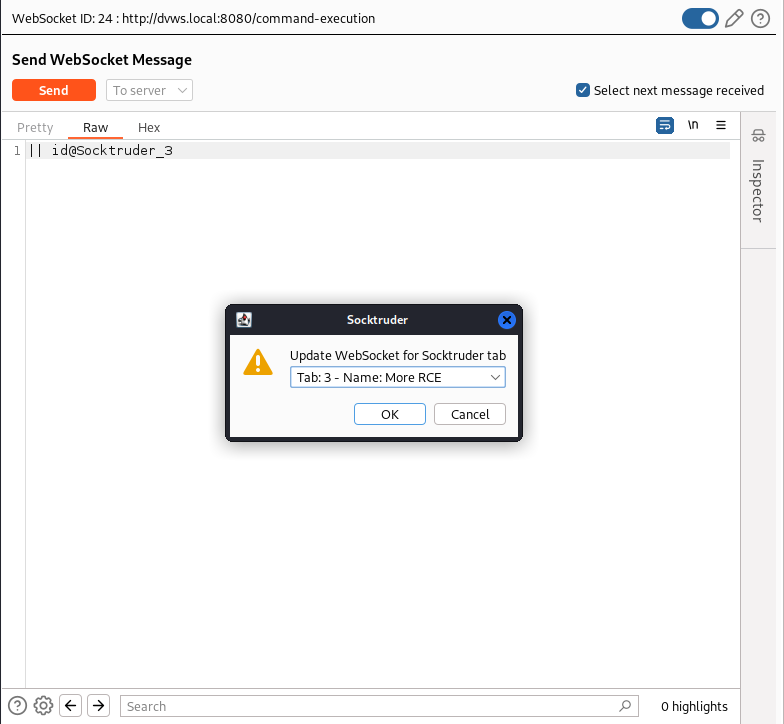Click the Send WebSocket Message heading
Image resolution: width=784 pixels, height=724 pixels.
point(102,60)
